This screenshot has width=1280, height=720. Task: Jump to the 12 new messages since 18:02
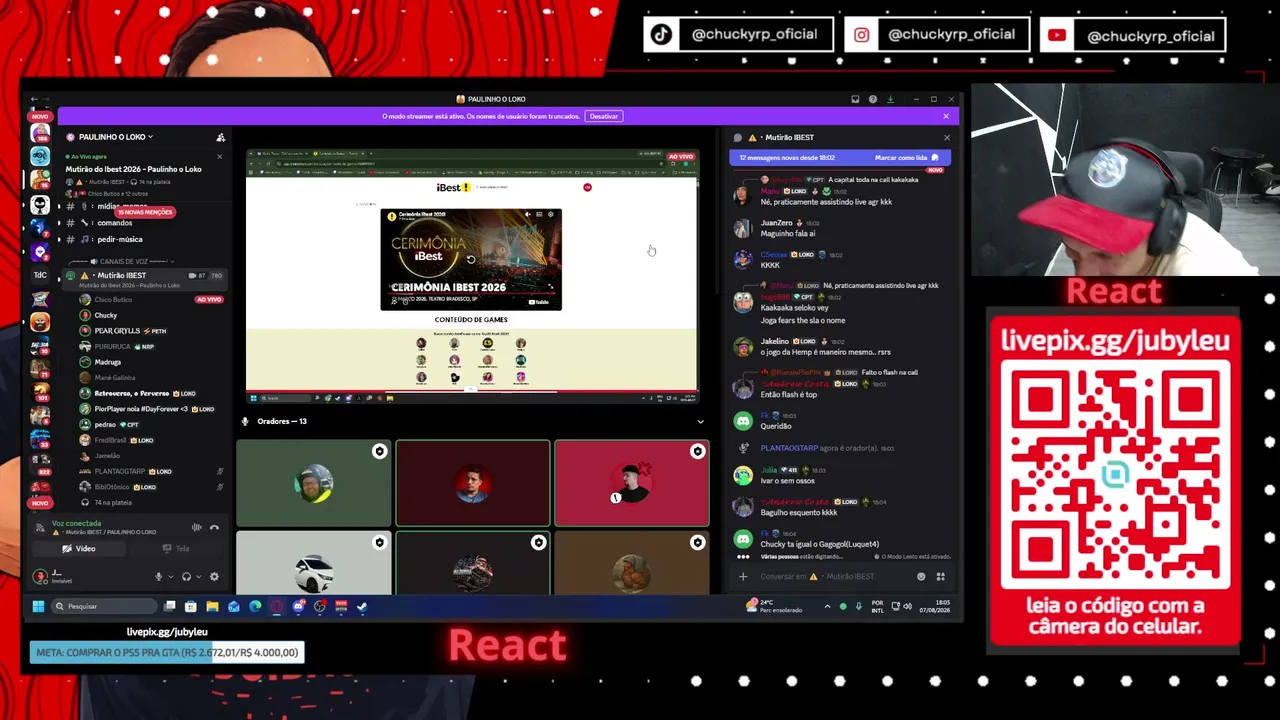(x=788, y=157)
